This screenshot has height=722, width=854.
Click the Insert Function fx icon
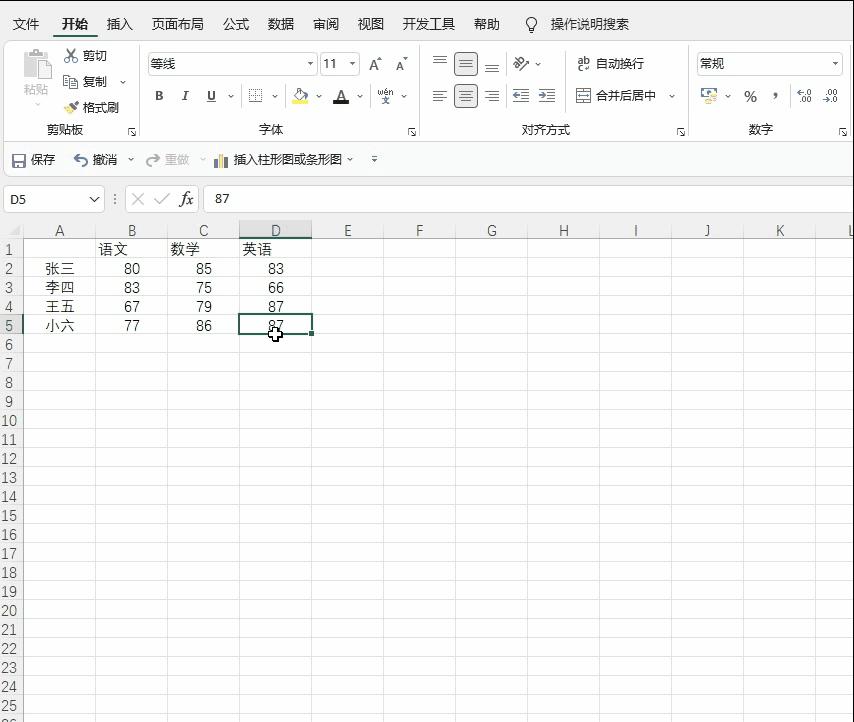[x=186, y=198]
